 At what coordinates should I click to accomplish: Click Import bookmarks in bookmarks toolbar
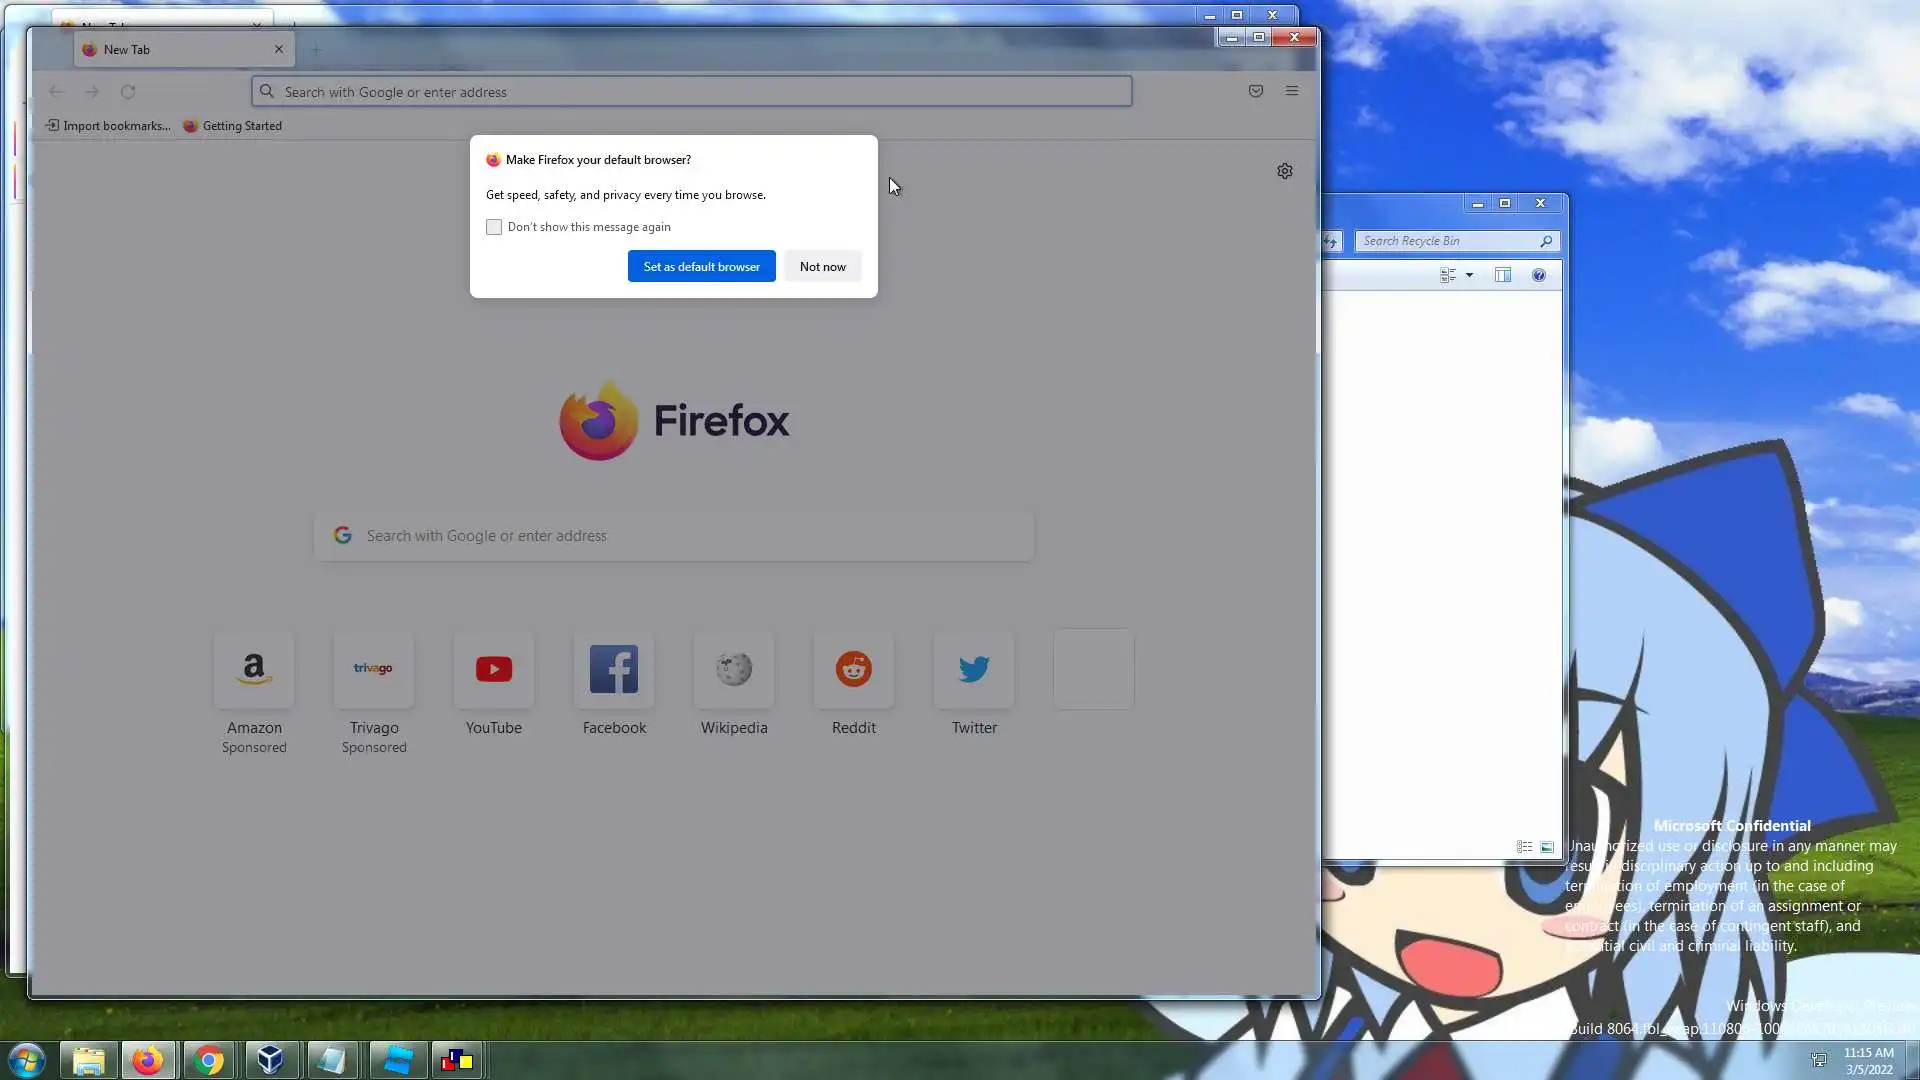[x=108, y=126]
